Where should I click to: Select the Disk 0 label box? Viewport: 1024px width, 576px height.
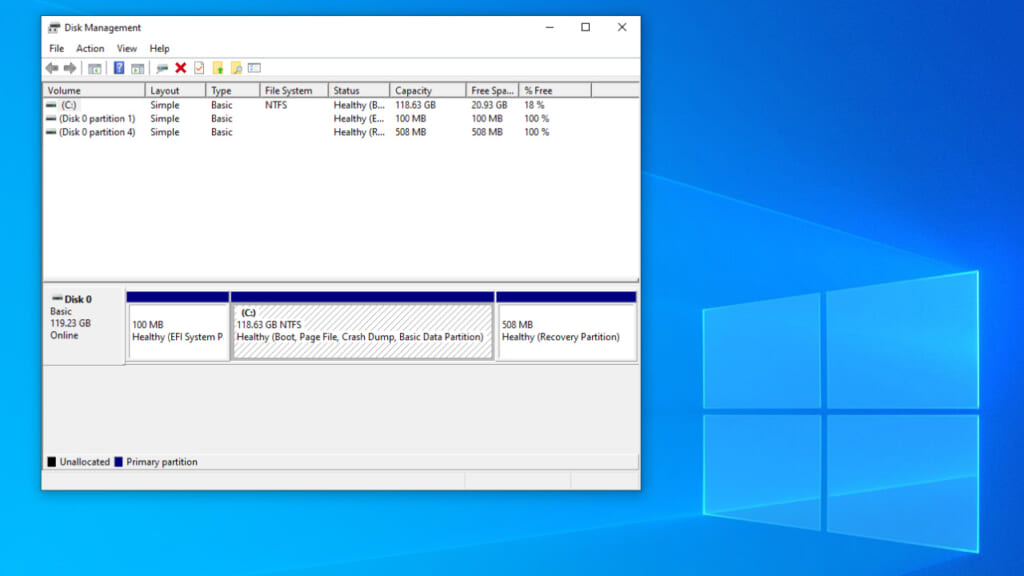[84, 325]
